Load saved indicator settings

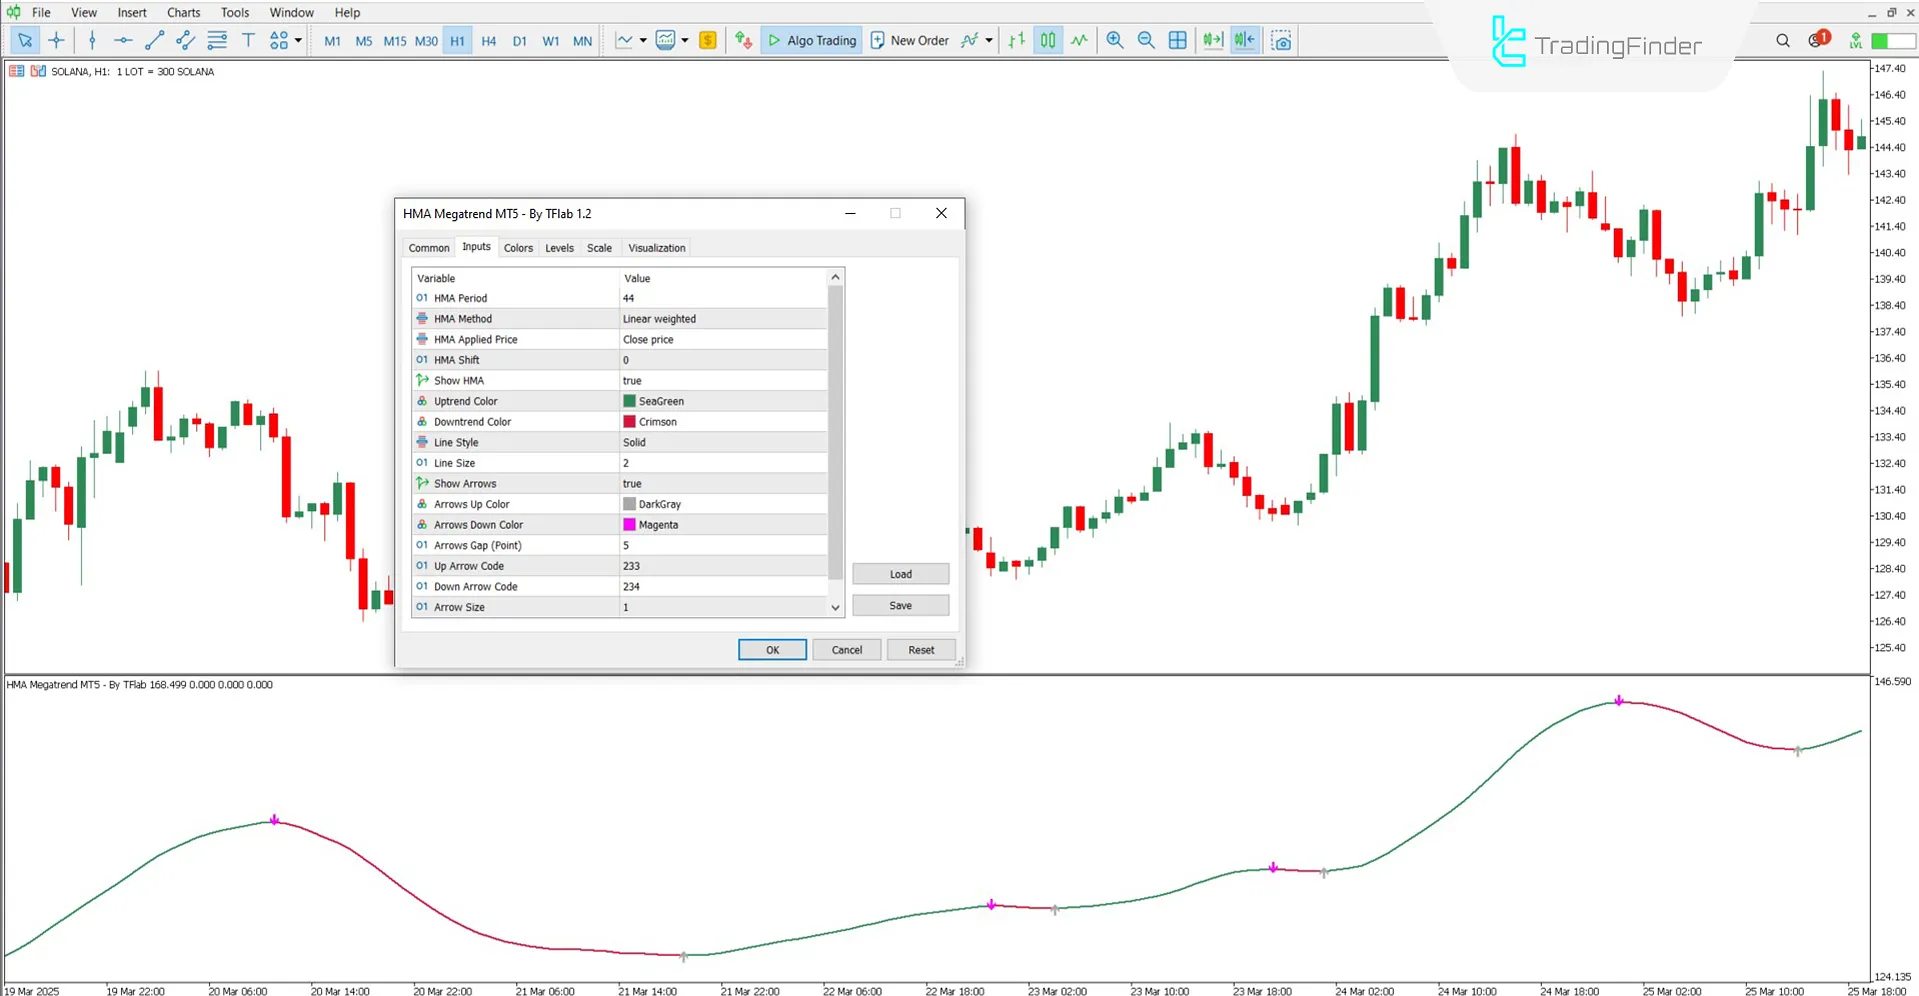coord(899,573)
